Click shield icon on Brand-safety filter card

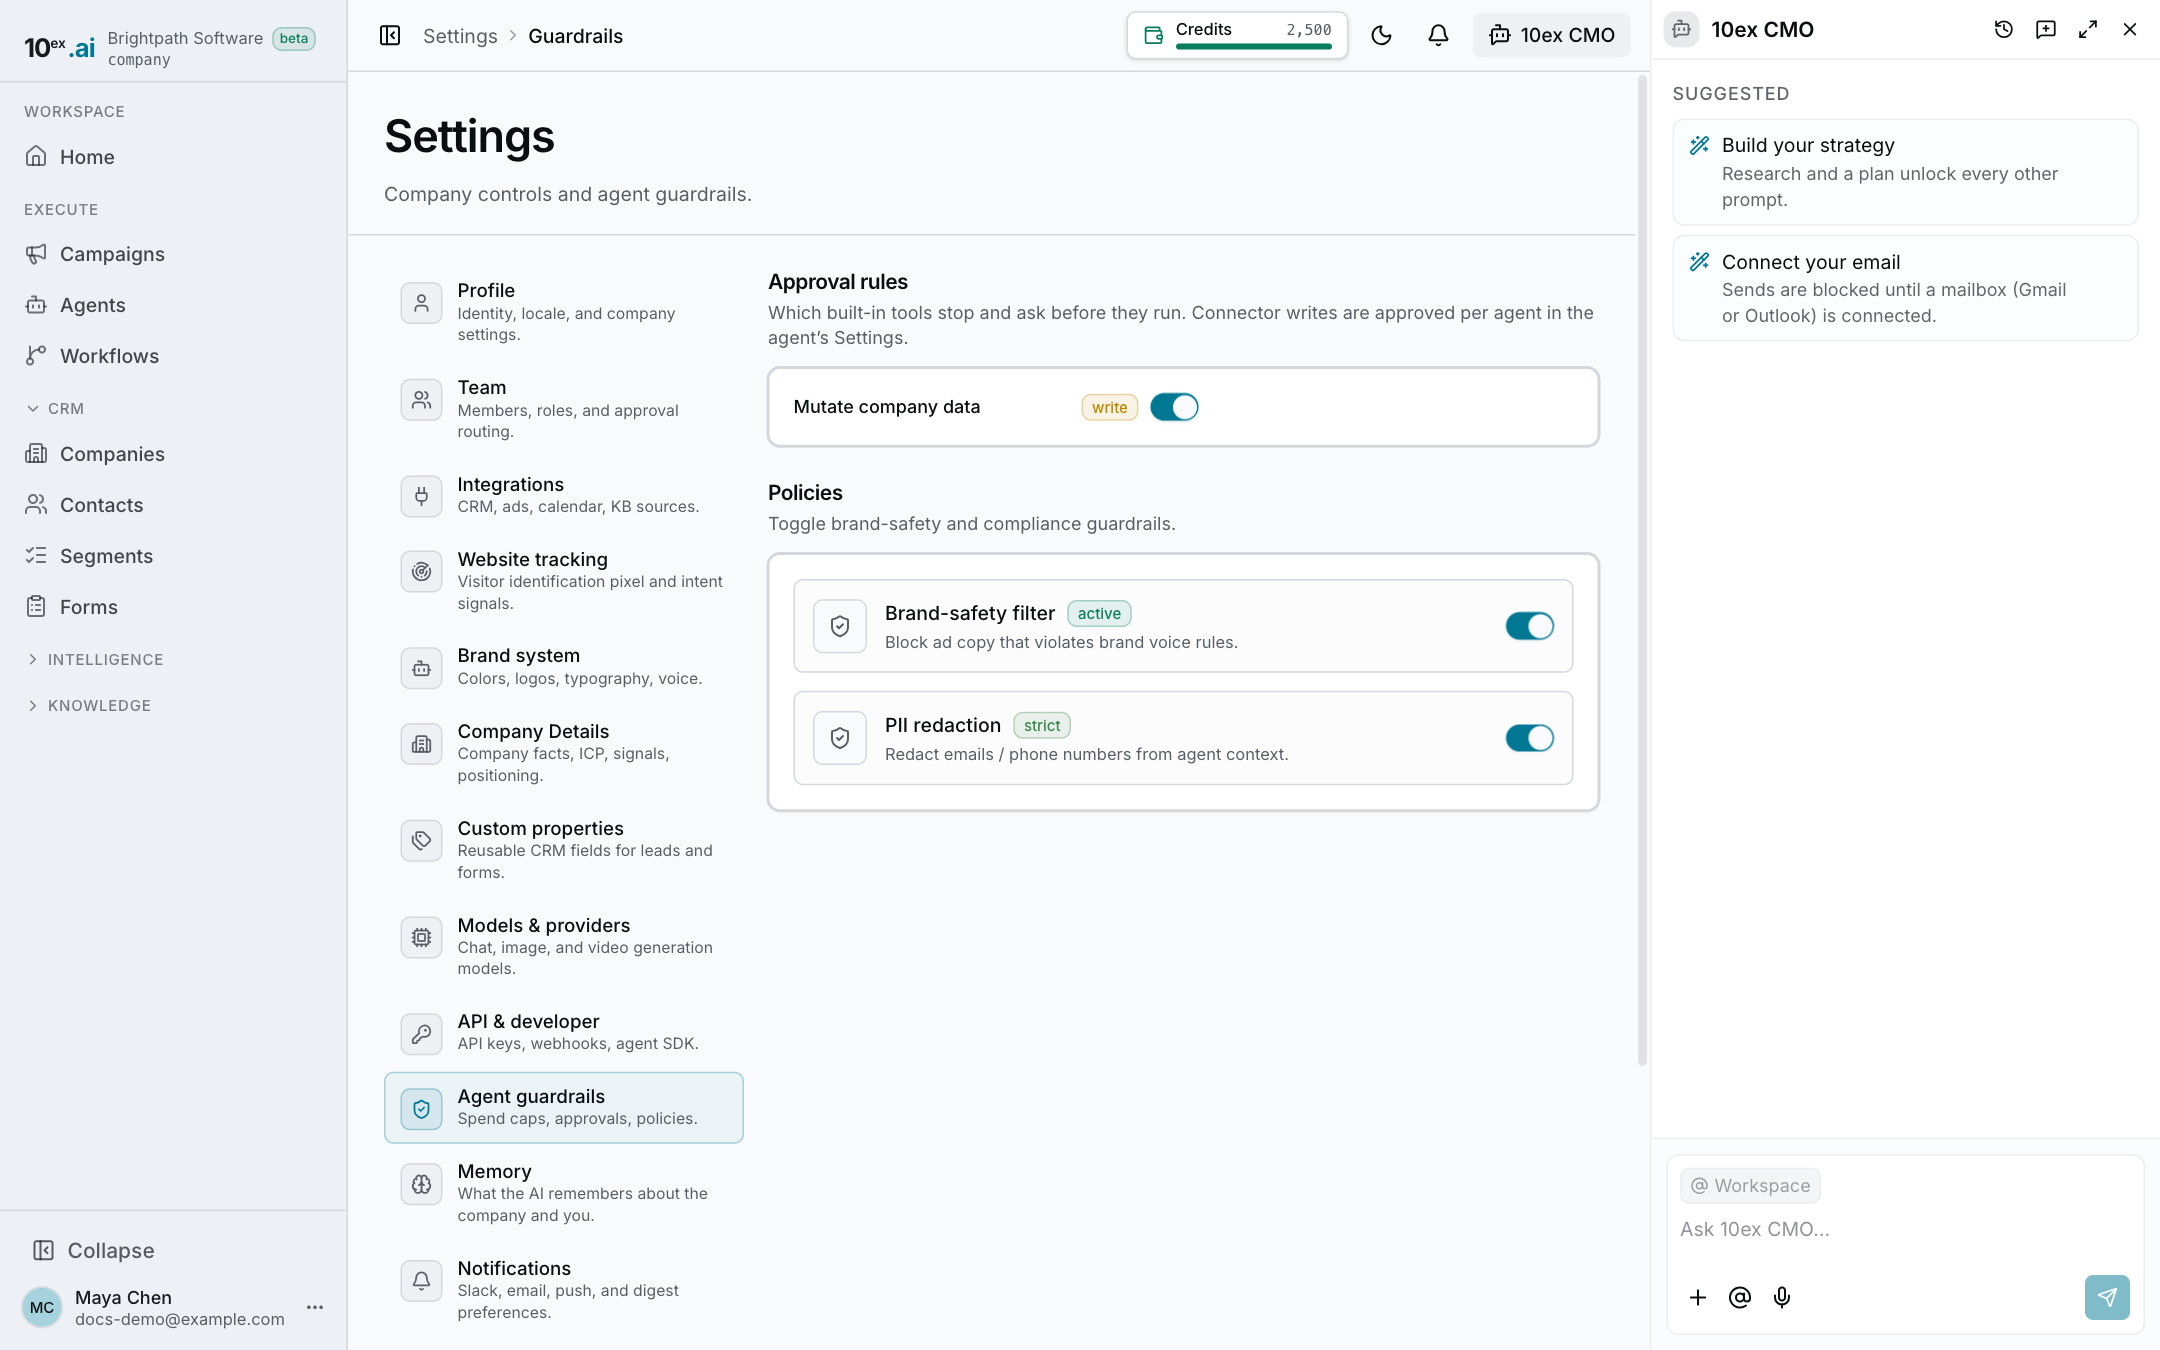[x=840, y=626]
